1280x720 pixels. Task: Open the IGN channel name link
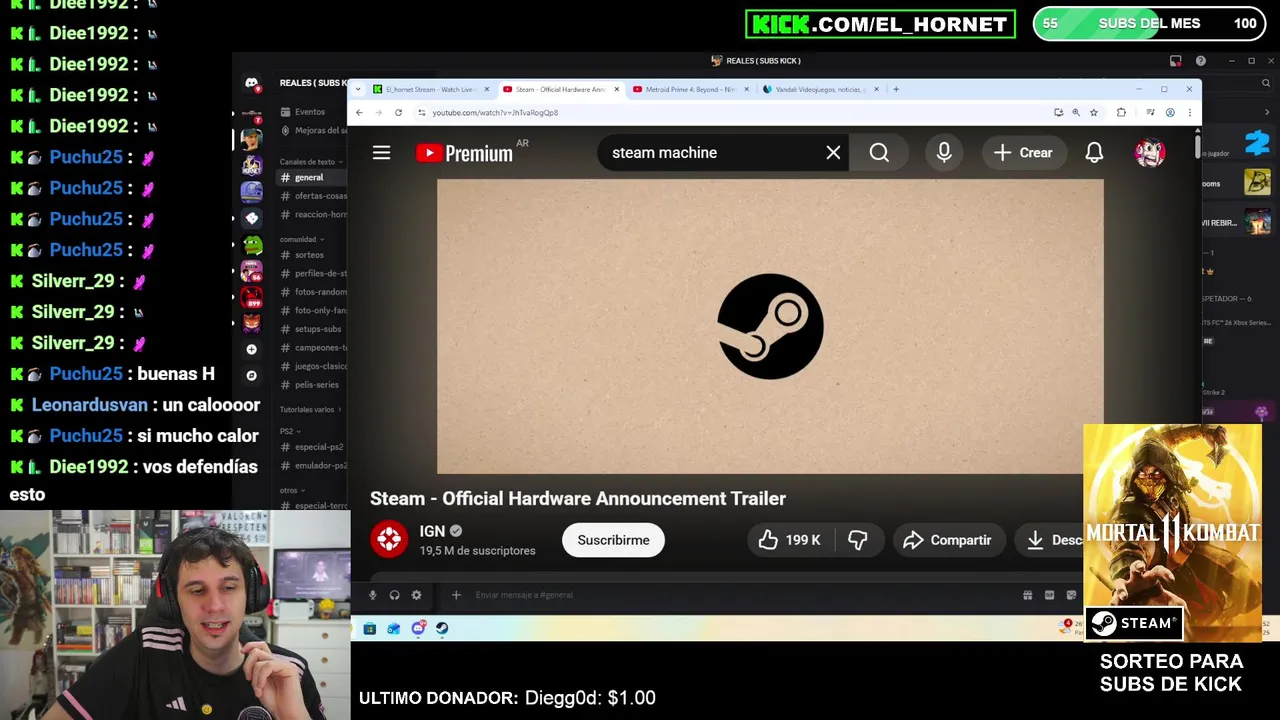coord(432,531)
